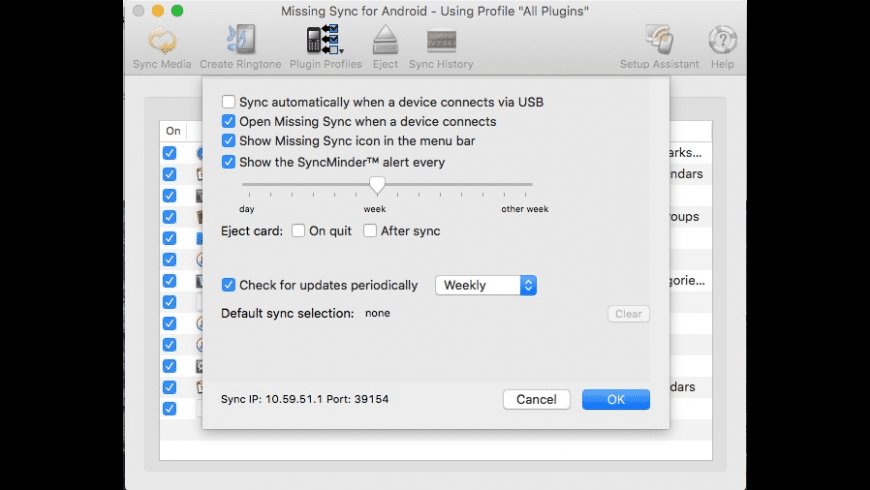
Task: Click the 'none' default sync selection value
Action: (x=377, y=313)
